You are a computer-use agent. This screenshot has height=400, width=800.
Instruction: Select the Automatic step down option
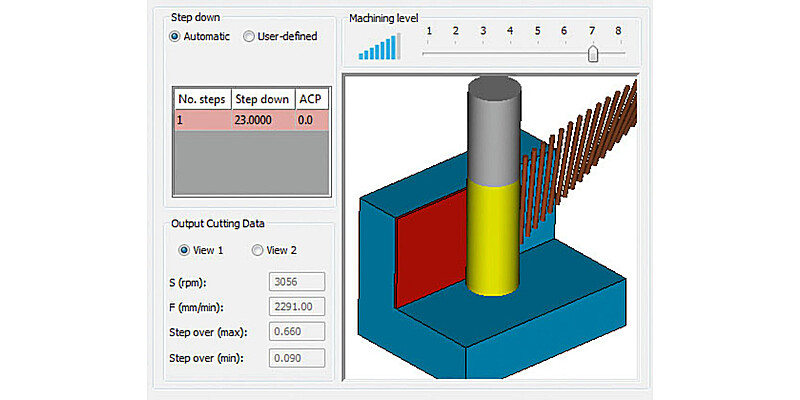coord(175,37)
